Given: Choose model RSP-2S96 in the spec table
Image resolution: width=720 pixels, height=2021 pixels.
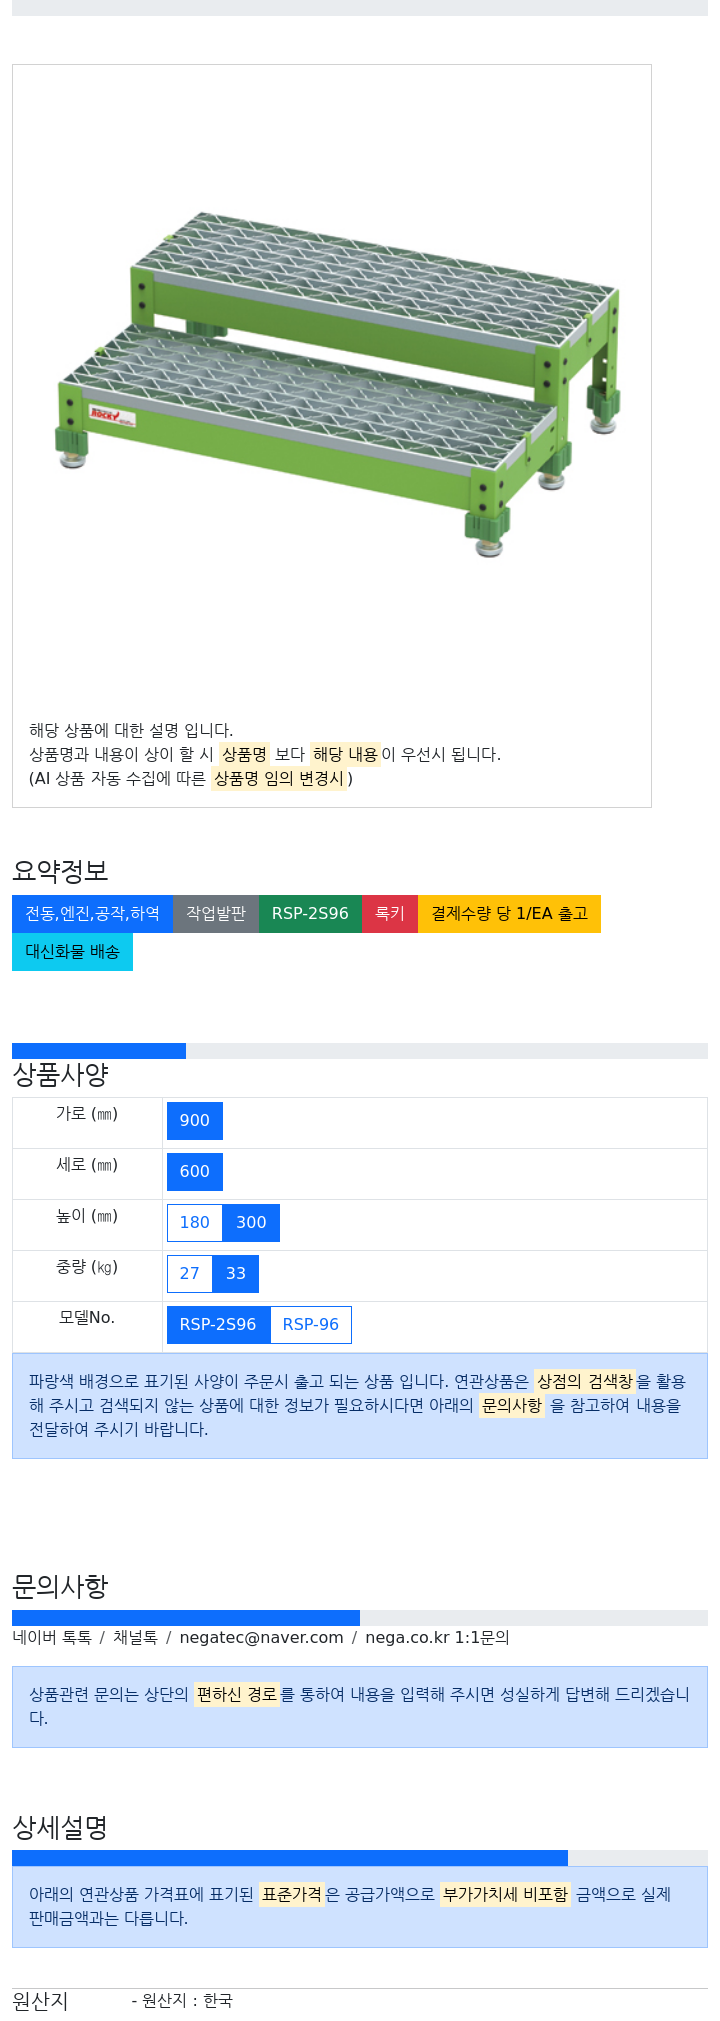Looking at the screenshot, I should coord(218,1325).
